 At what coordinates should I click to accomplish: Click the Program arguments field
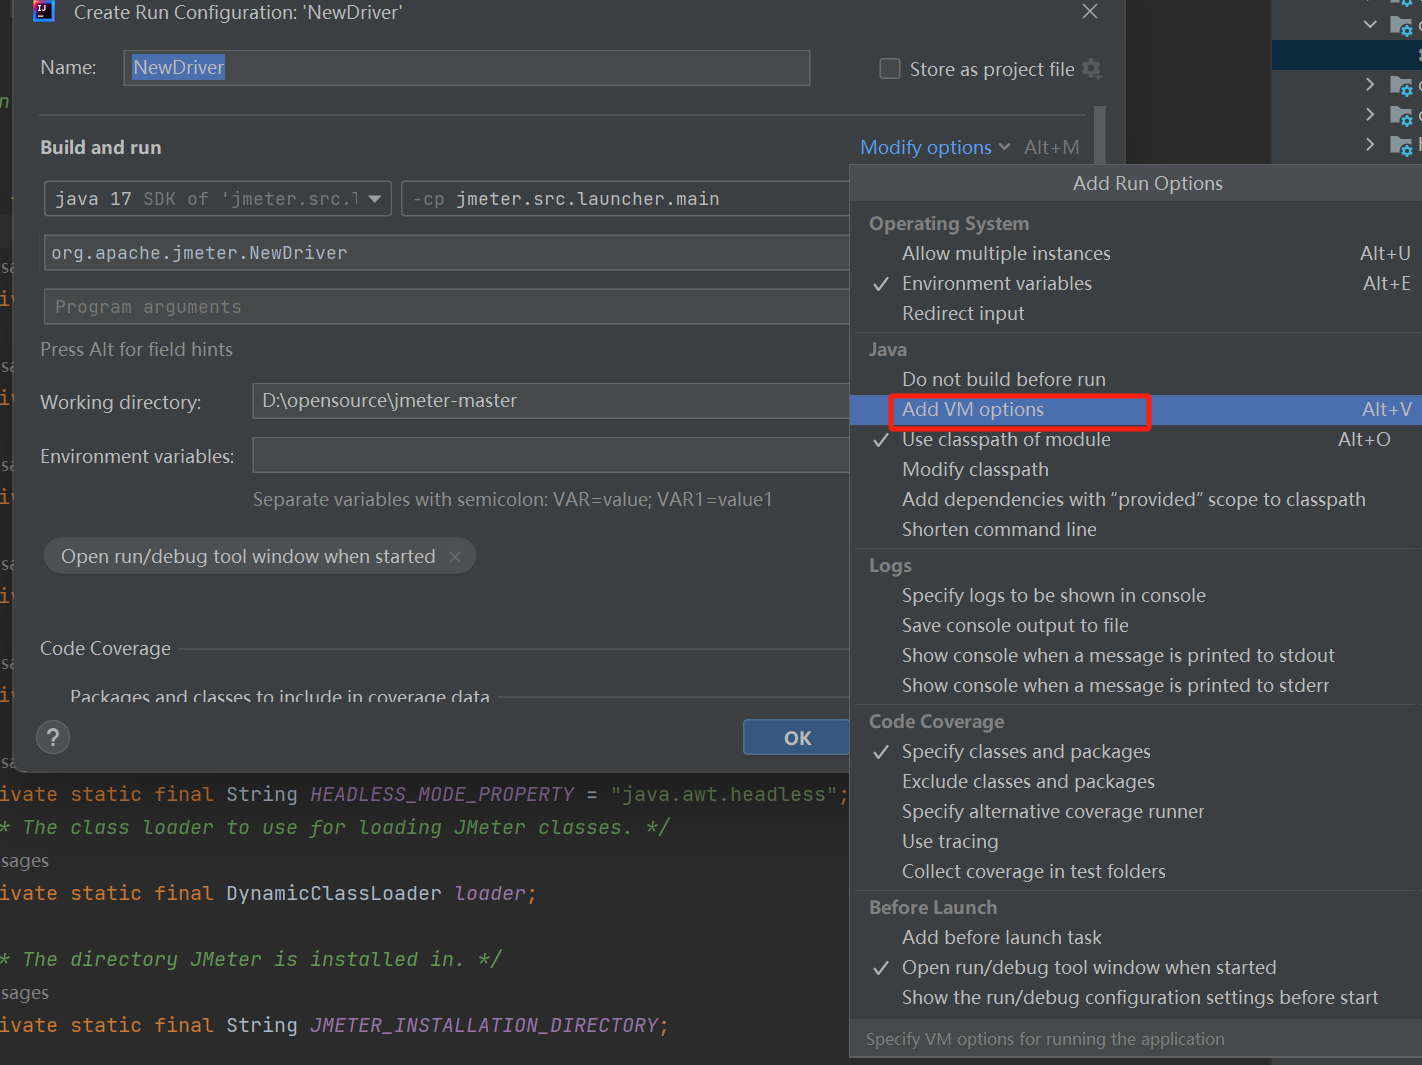(447, 307)
